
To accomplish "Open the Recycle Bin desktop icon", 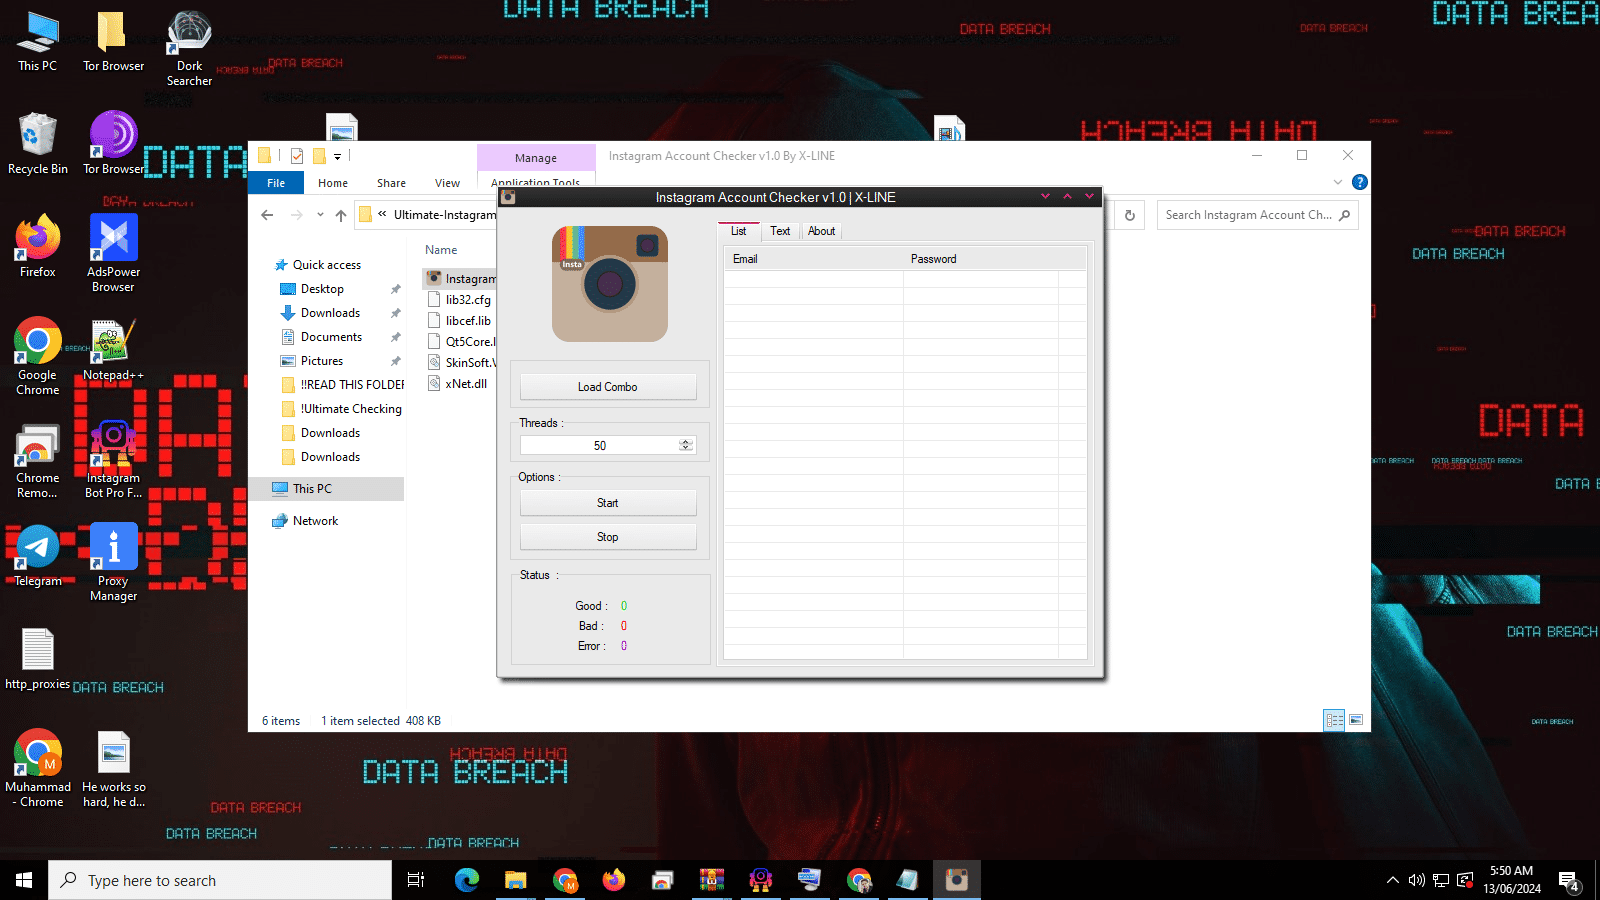I will coord(38,144).
